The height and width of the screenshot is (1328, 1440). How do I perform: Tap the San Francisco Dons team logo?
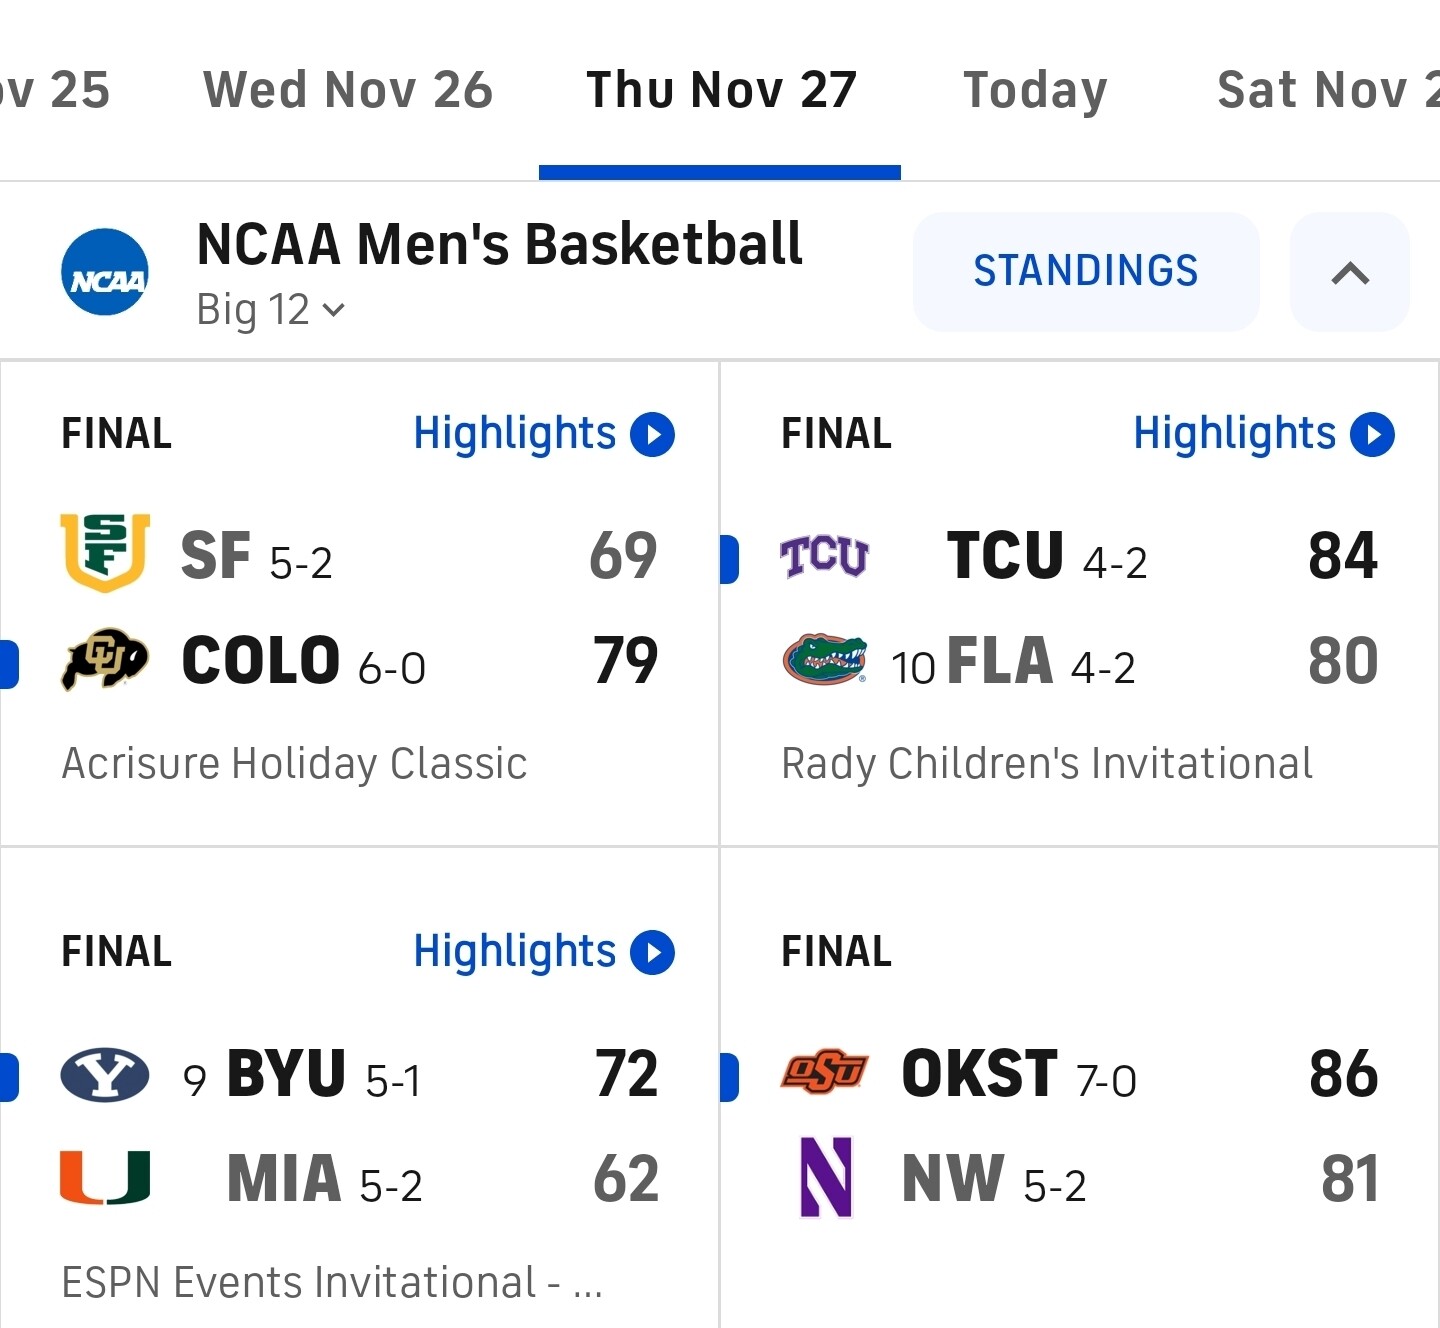tap(105, 552)
